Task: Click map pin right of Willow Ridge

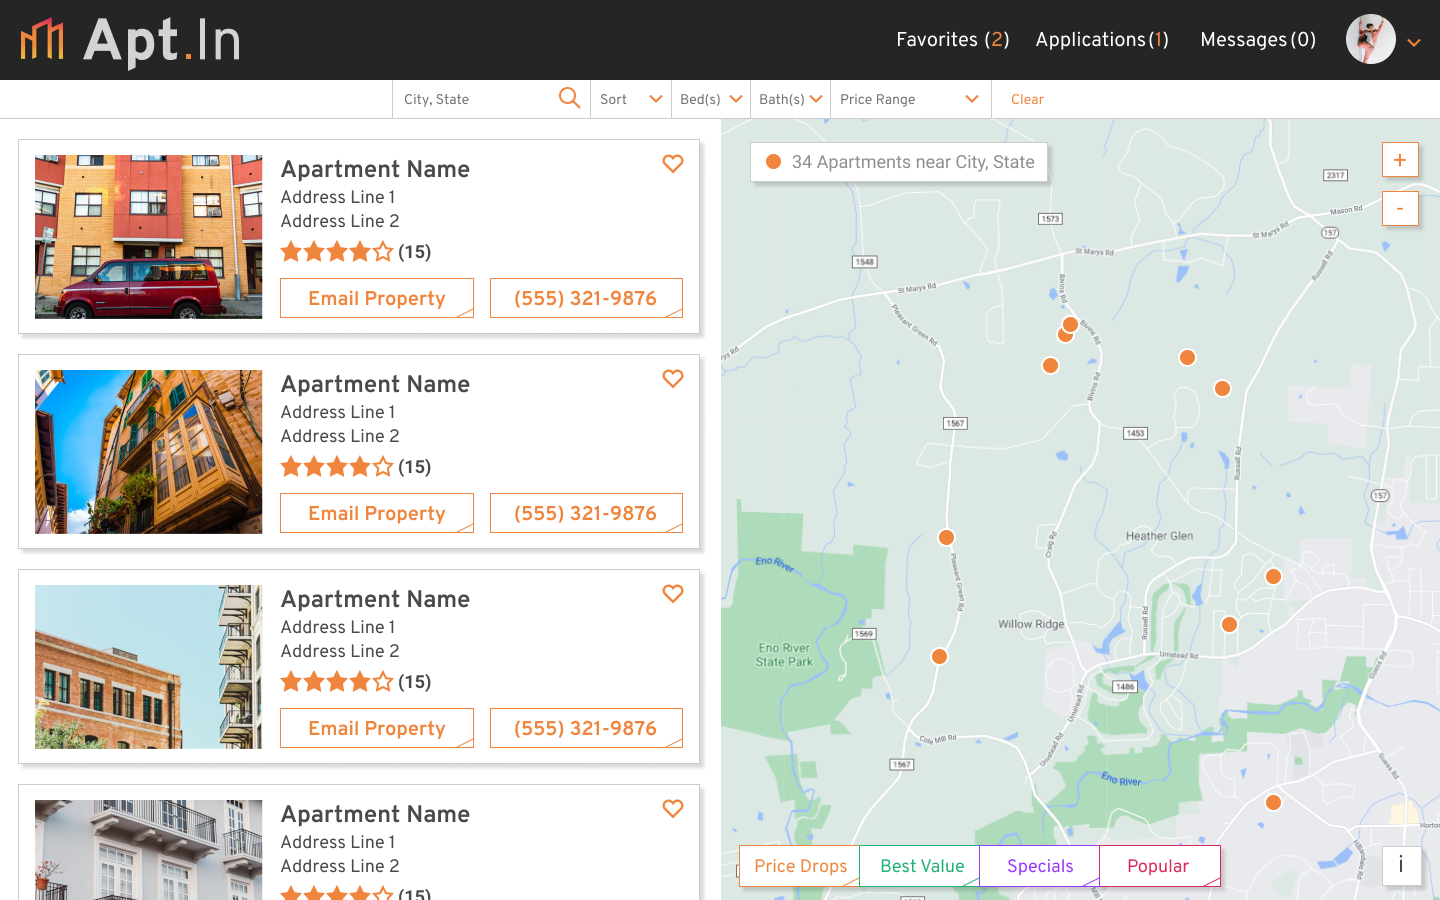Action: coord(1229,624)
